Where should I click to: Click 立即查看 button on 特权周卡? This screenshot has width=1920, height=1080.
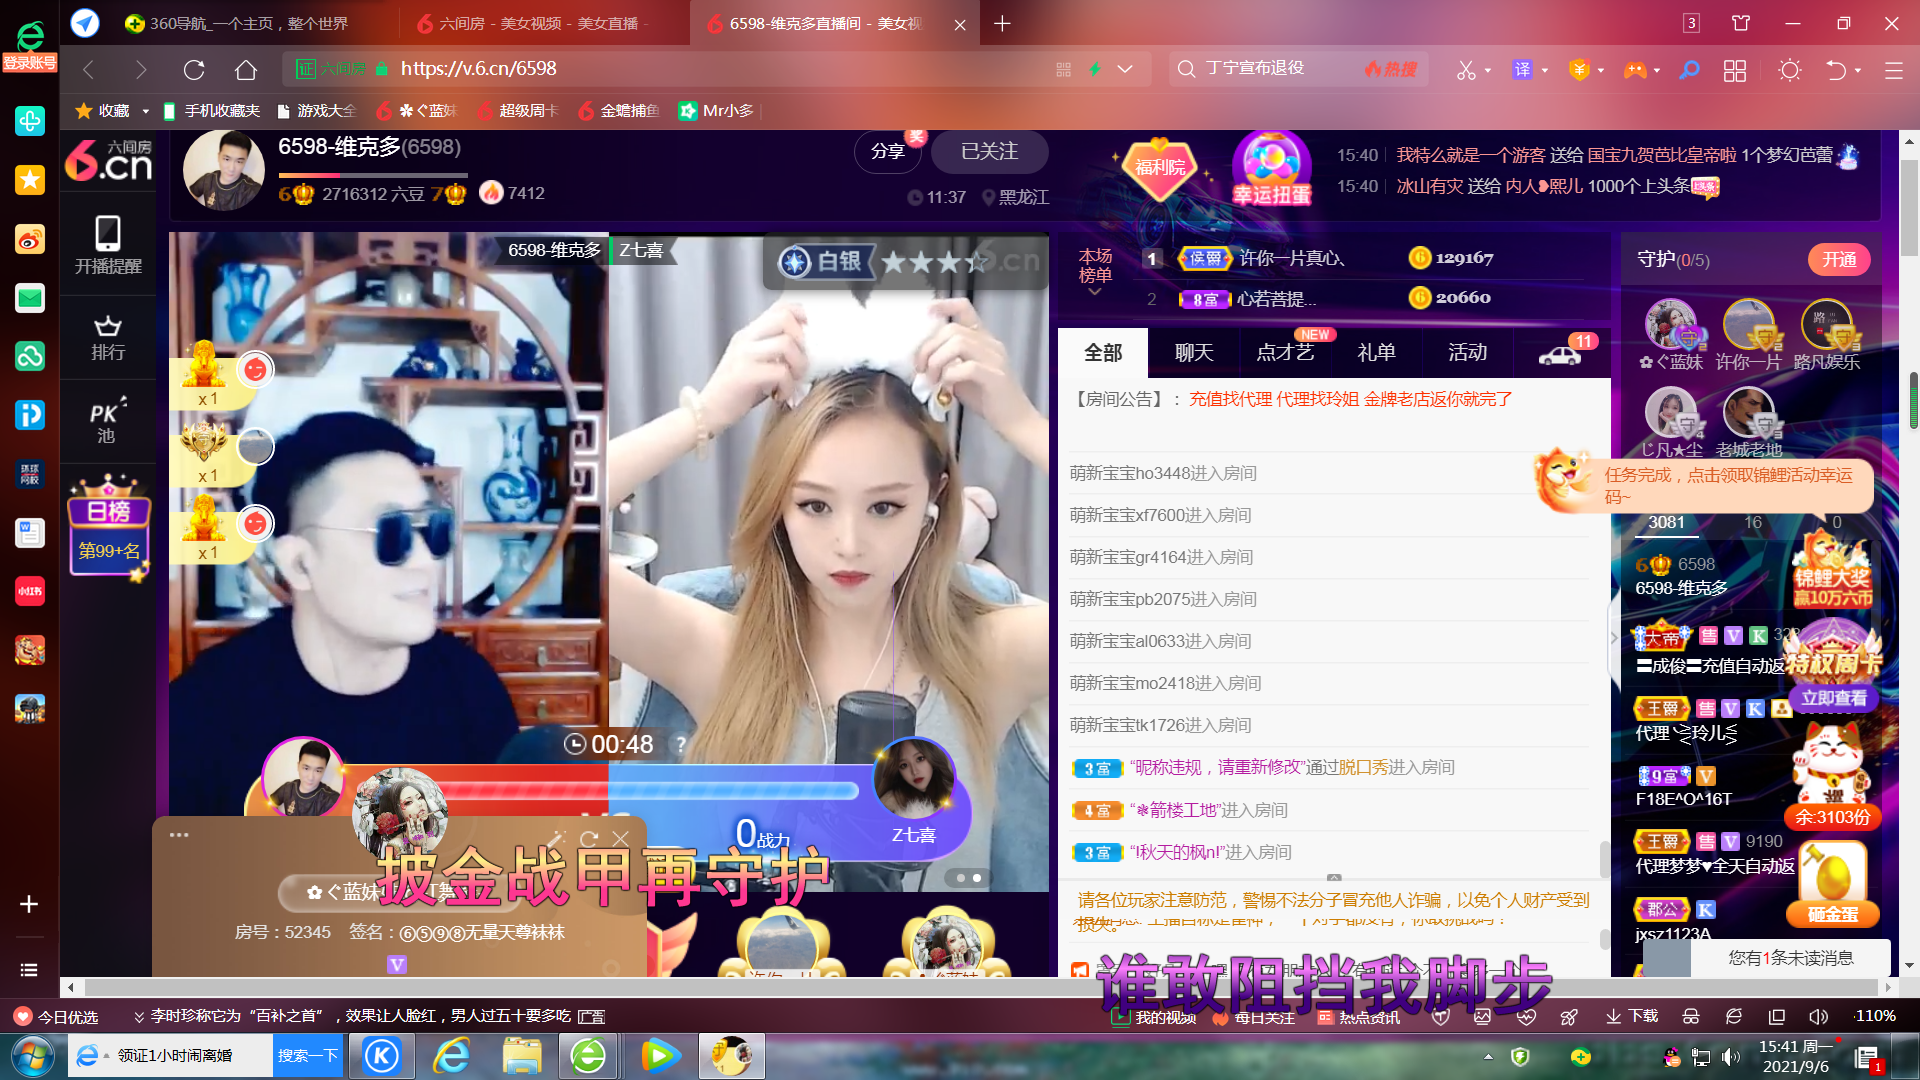click(x=1833, y=698)
